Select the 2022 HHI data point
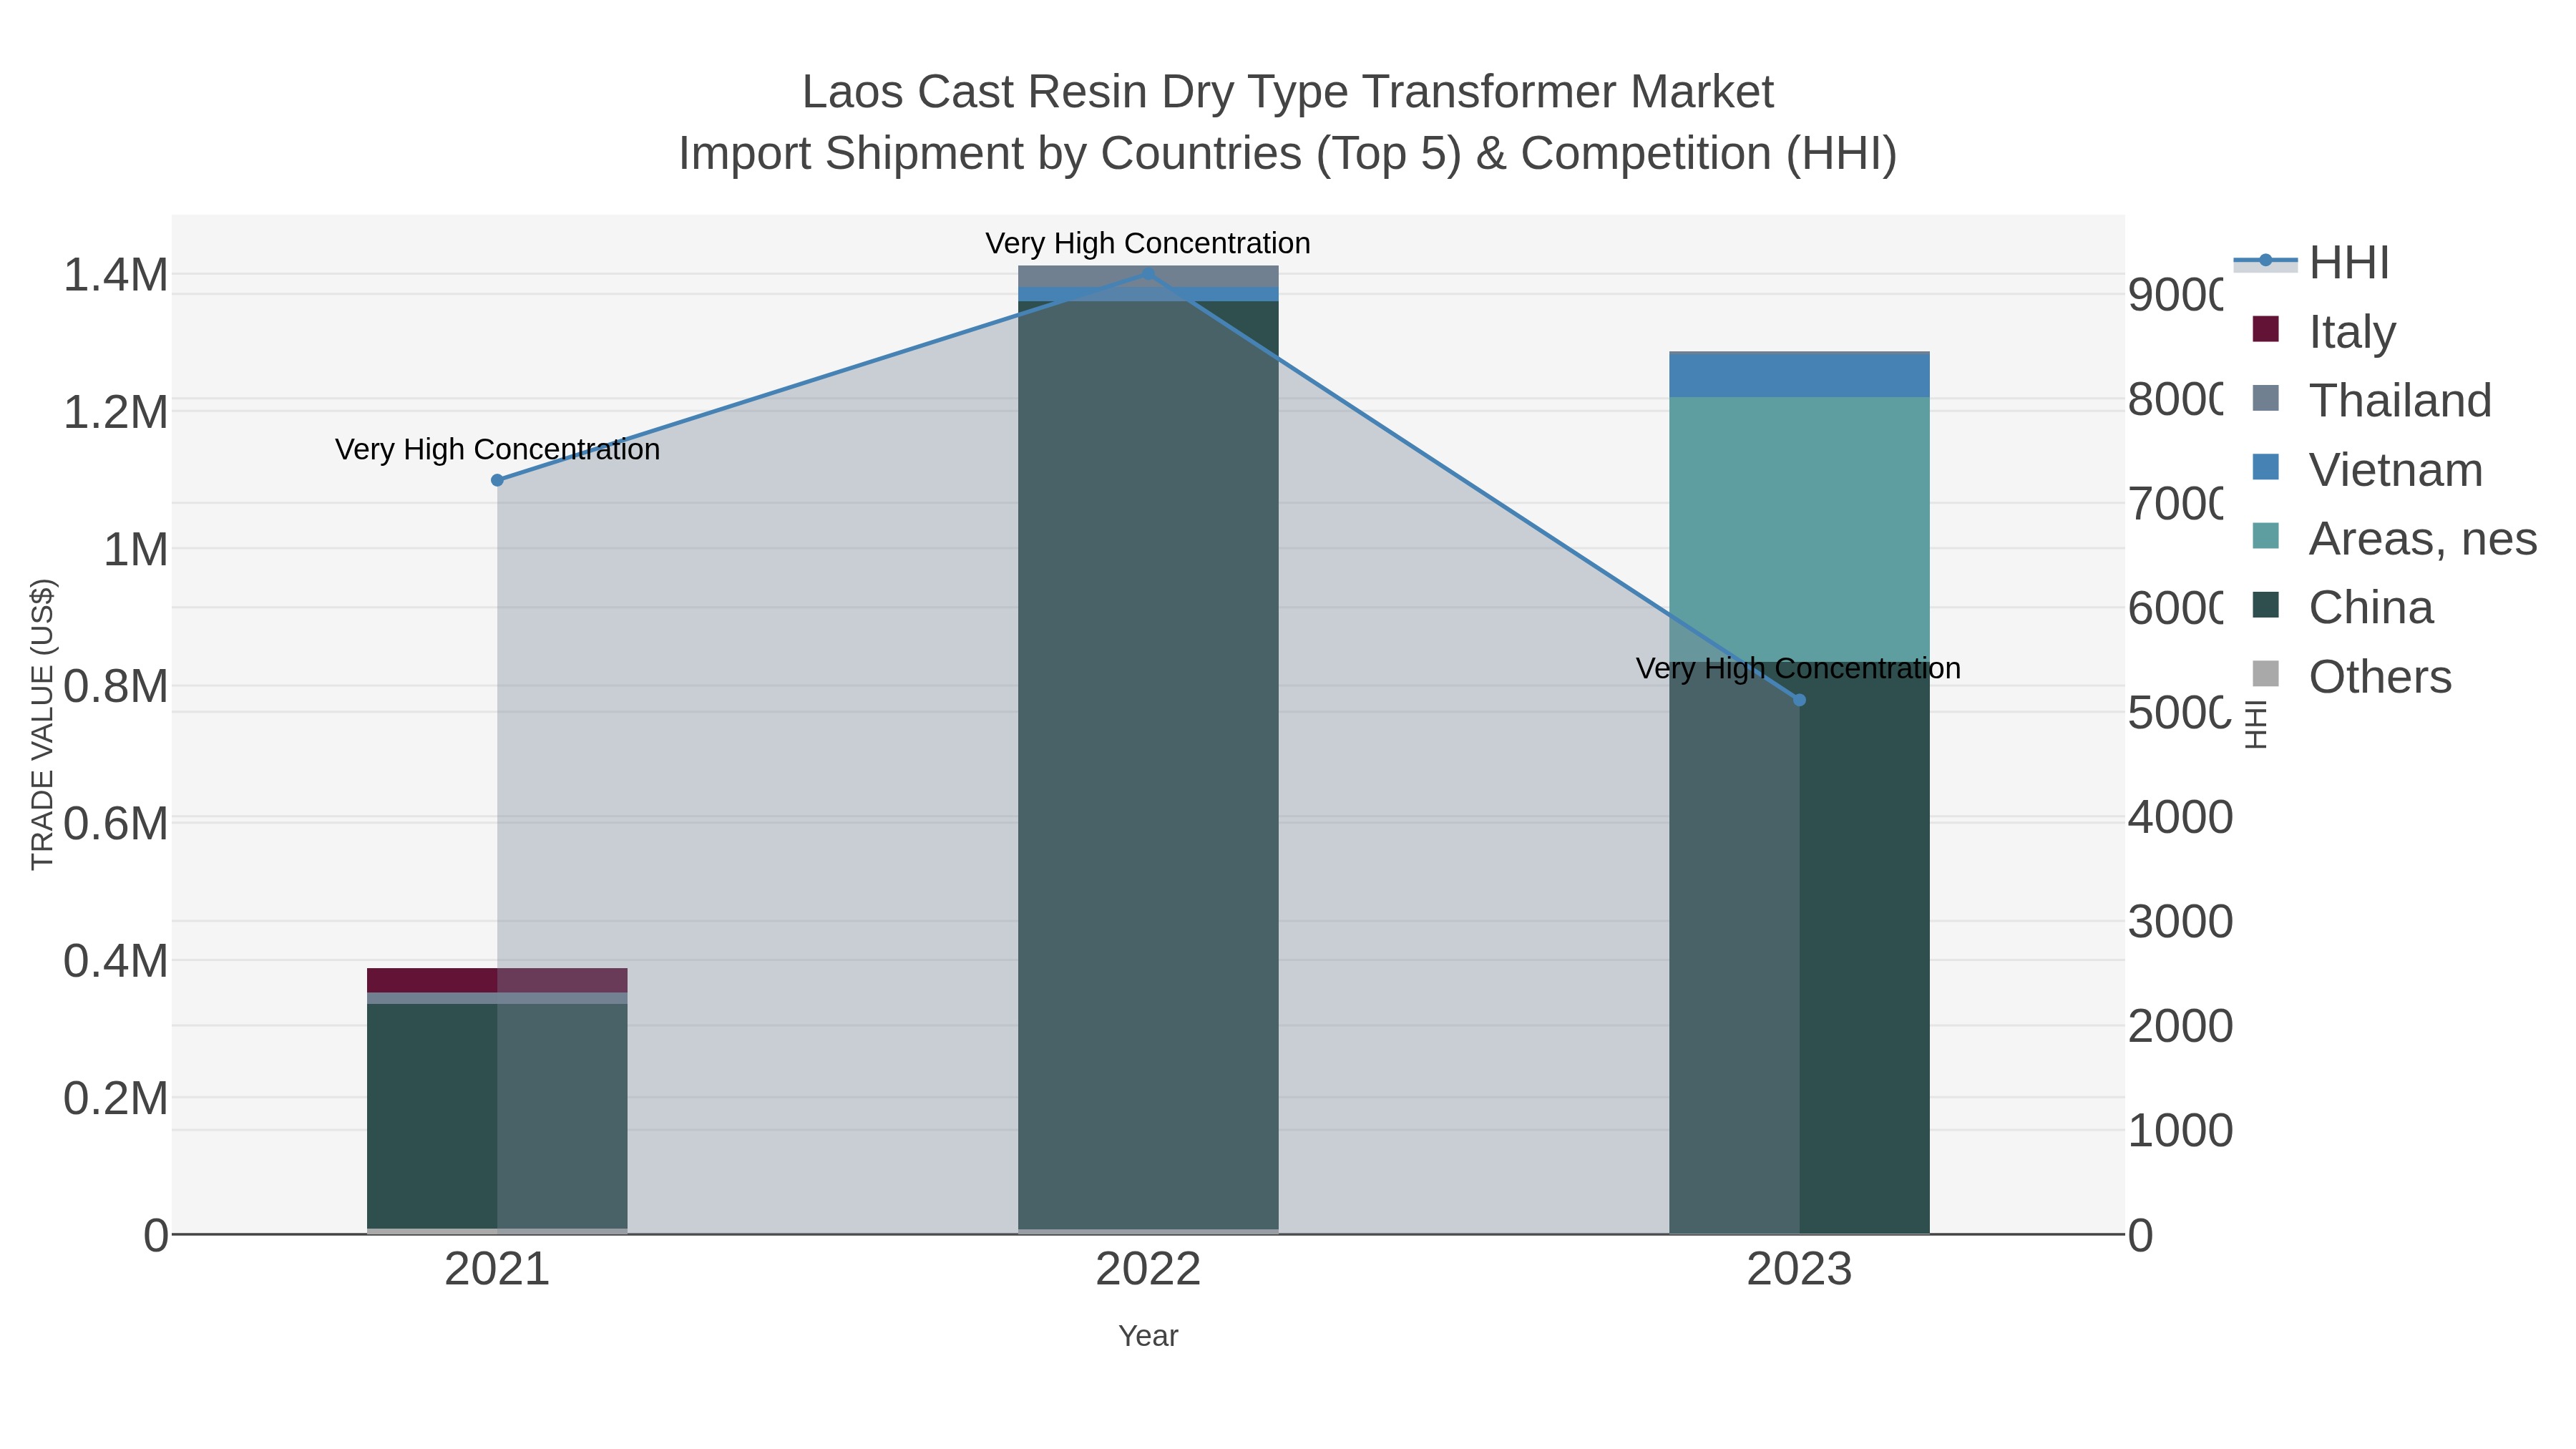The height and width of the screenshot is (1449, 2576). click(x=1148, y=273)
